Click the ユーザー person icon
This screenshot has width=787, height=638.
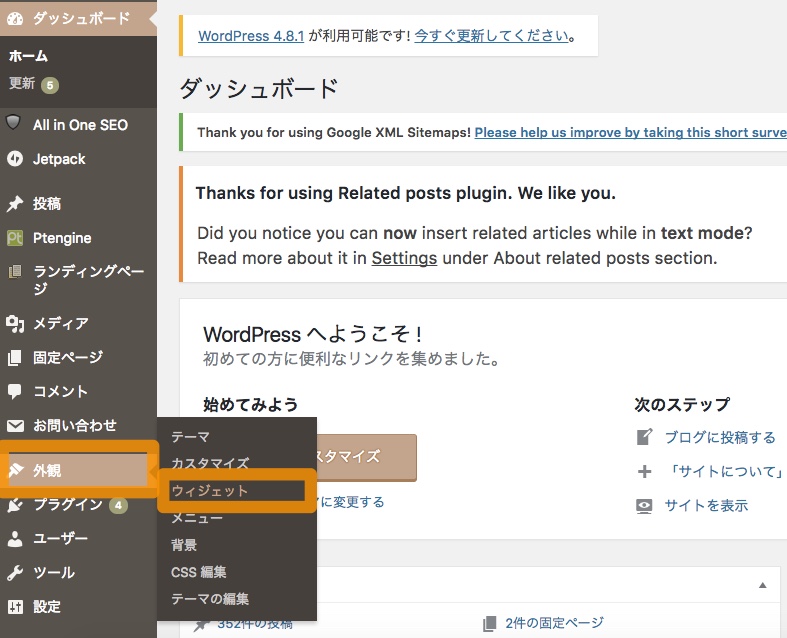pos(15,539)
